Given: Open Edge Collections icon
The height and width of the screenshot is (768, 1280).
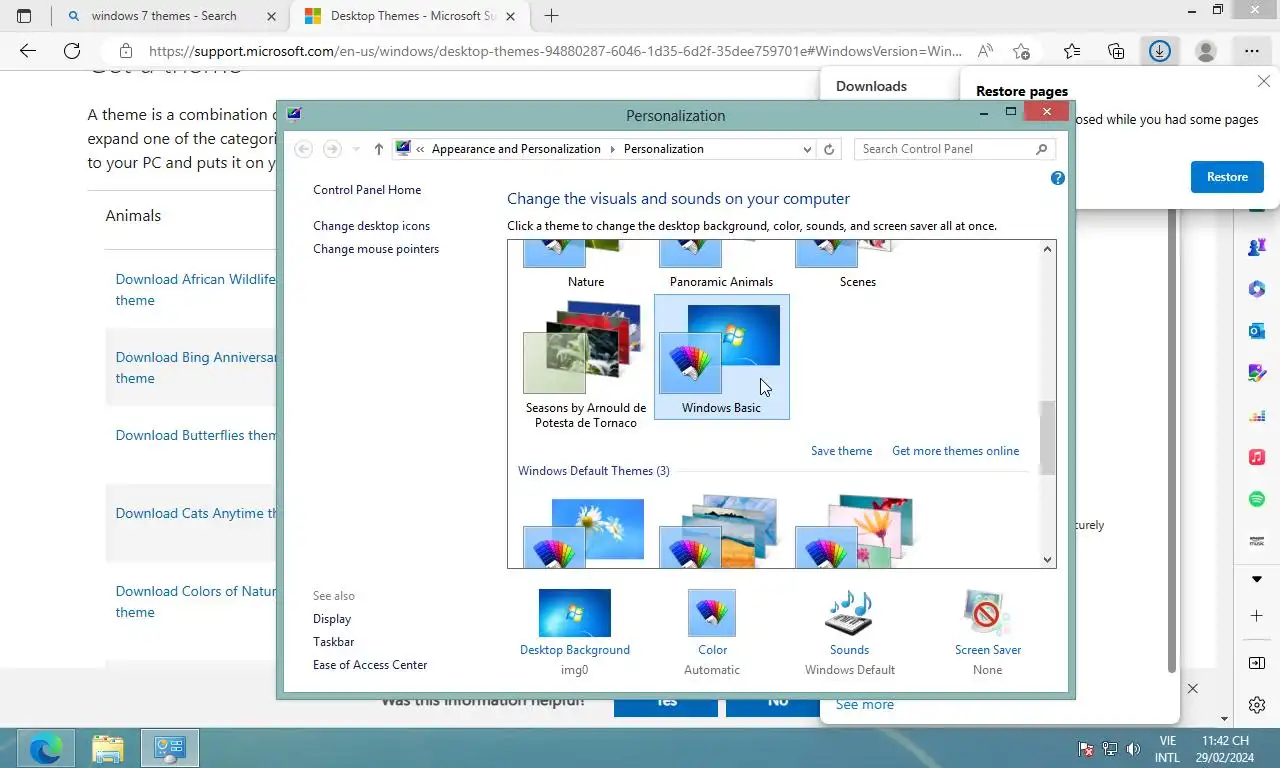Looking at the screenshot, I should tap(1116, 51).
